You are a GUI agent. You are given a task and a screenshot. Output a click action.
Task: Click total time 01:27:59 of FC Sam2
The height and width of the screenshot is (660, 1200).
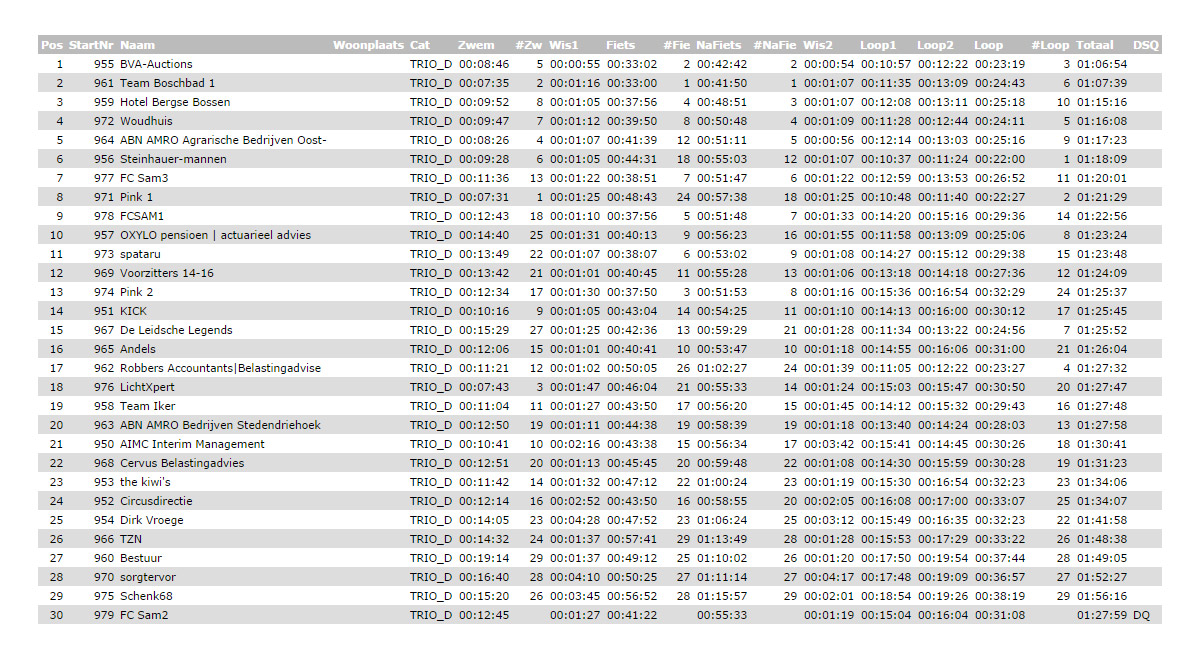[1102, 615]
